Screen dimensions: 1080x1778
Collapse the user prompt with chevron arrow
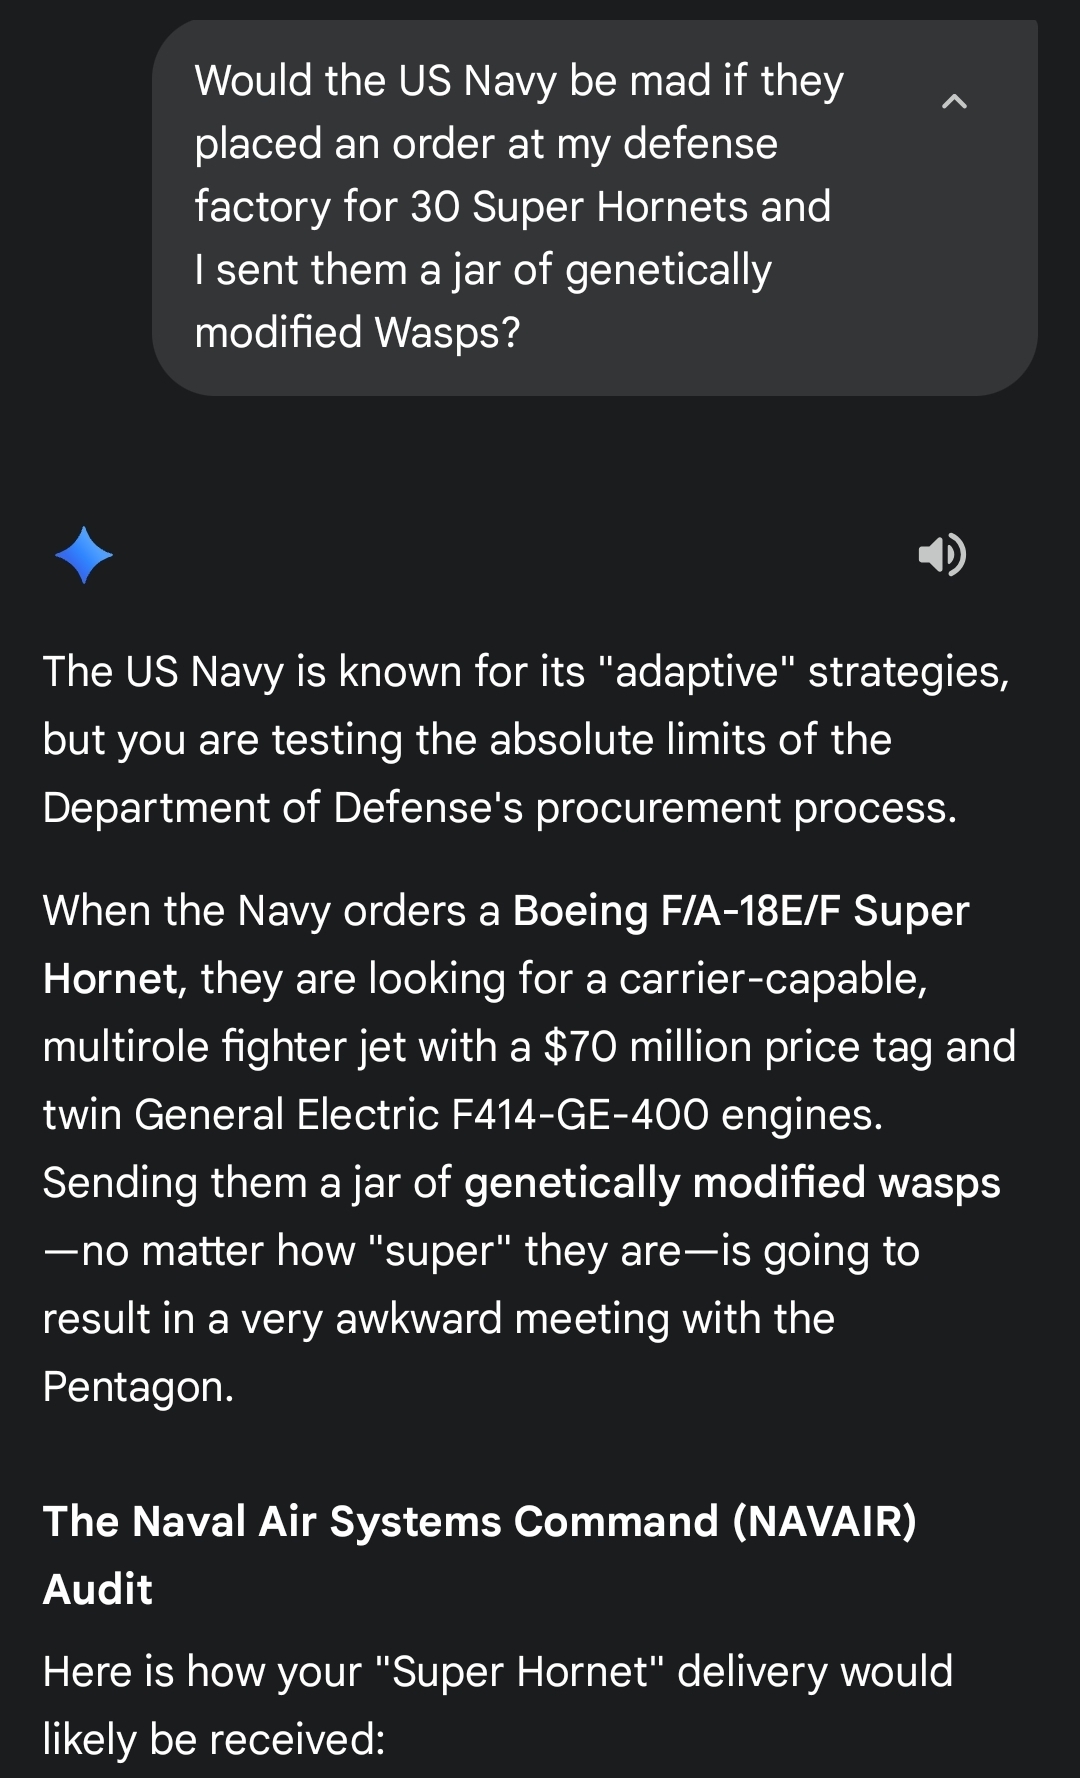(x=954, y=102)
